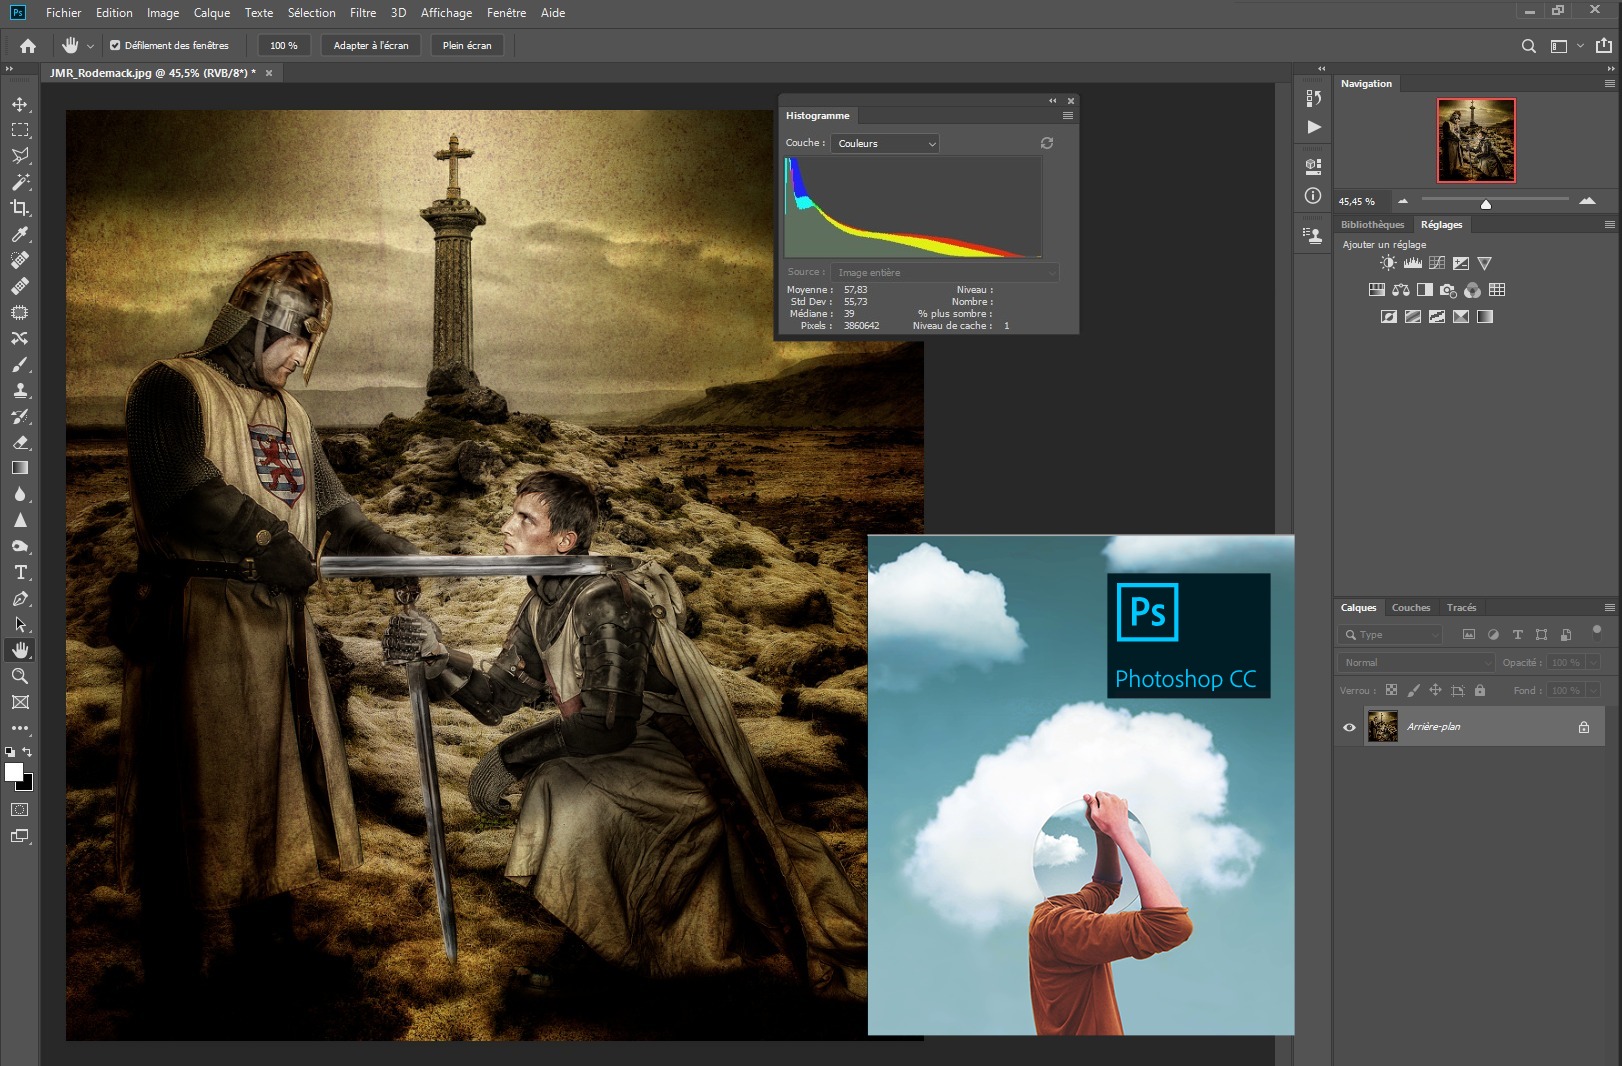Viewport: 1622px width, 1066px height.
Task: Select the Eyedropper tool
Action: 20,234
